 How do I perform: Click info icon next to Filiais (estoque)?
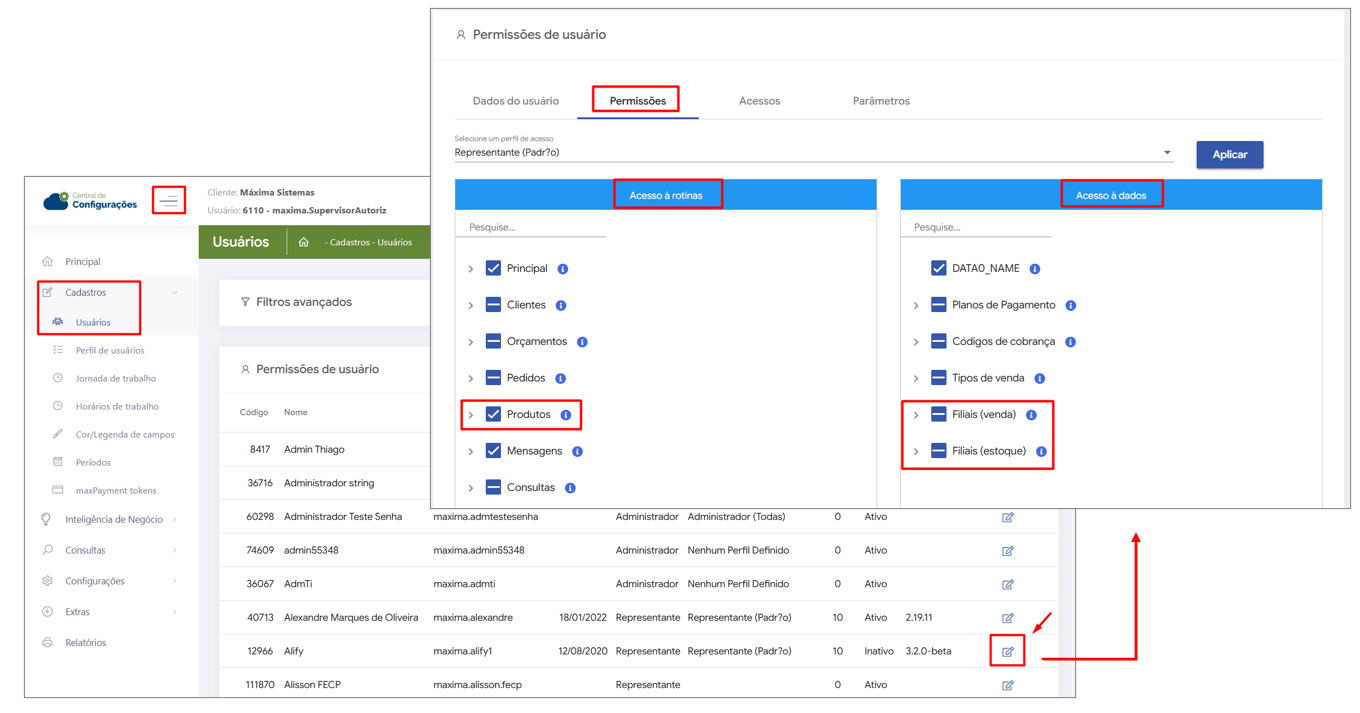[1041, 452]
